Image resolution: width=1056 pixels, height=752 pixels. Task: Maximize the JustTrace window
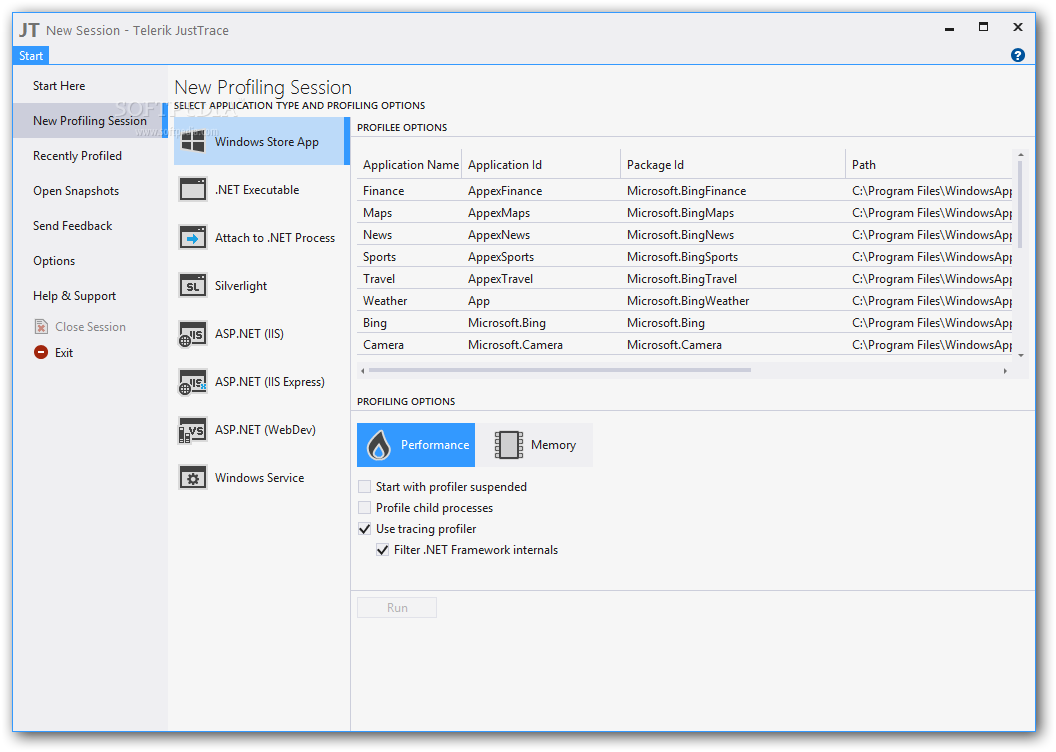[x=983, y=27]
